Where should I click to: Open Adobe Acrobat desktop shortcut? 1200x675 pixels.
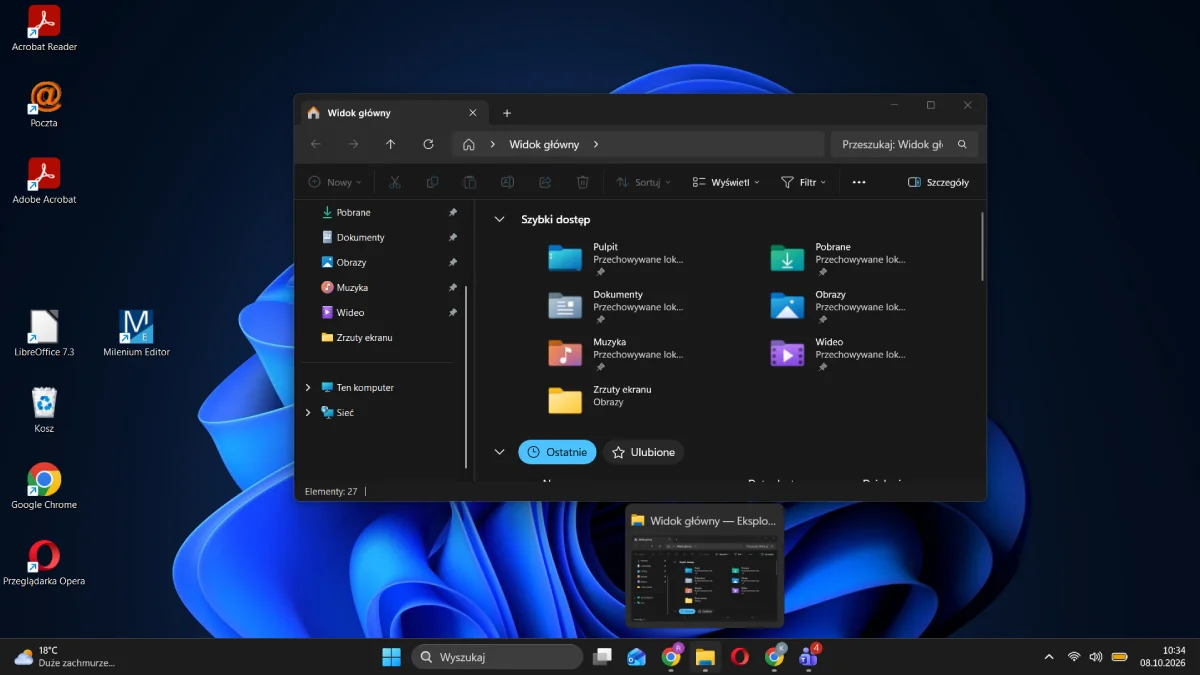(44, 180)
